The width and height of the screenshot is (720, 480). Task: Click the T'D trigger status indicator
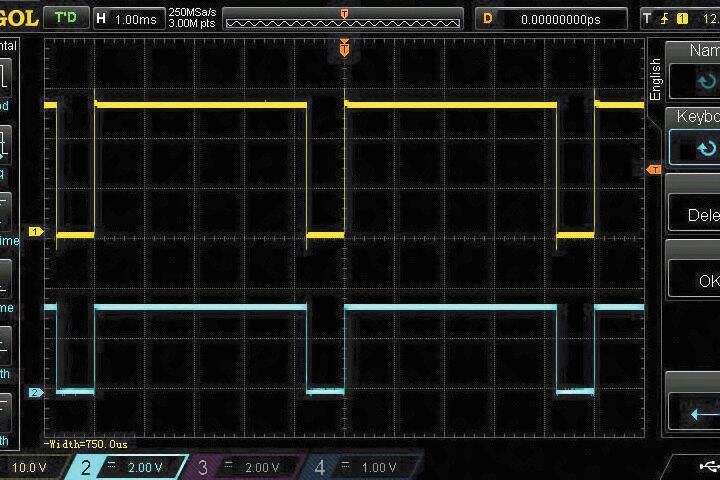point(65,18)
